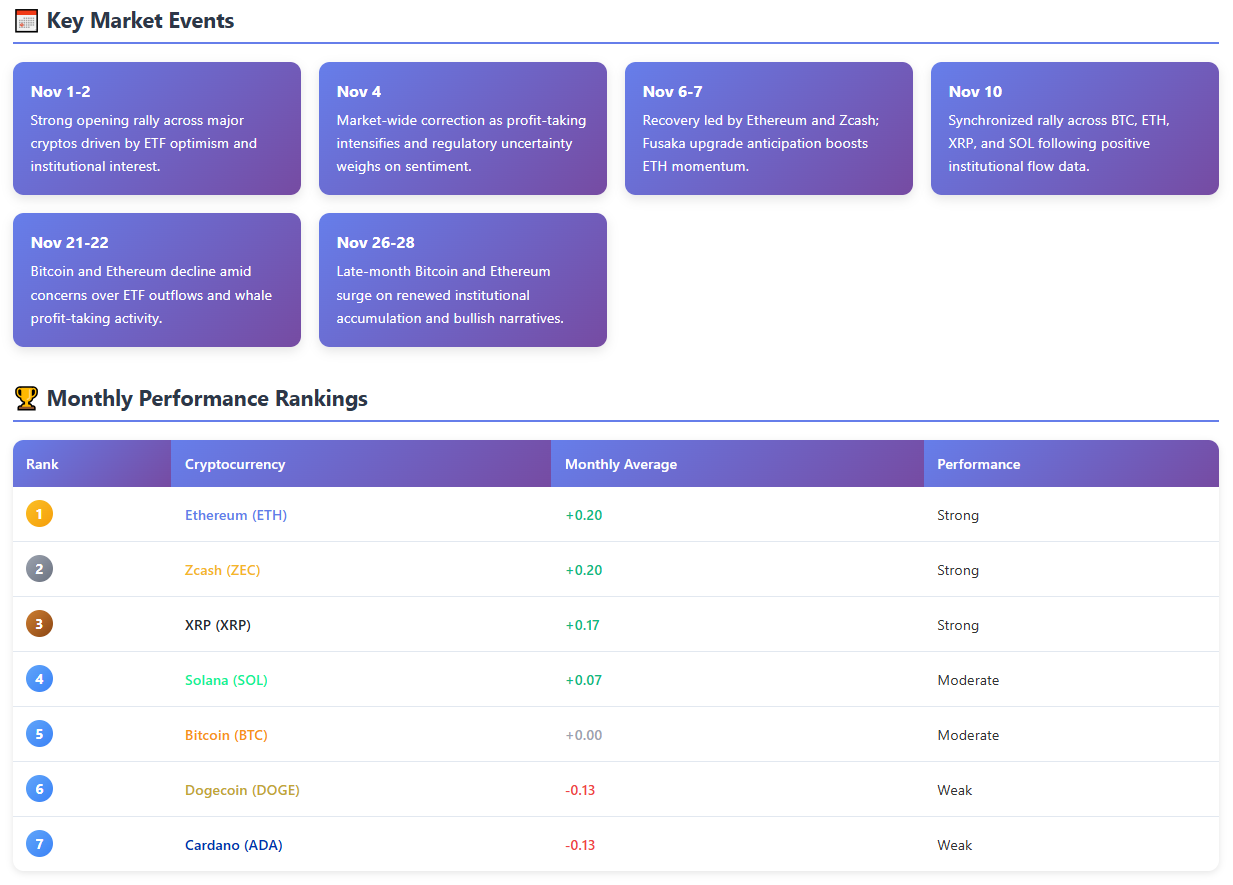This screenshot has height=885, width=1233.
Task: Click the bronze rank 3 badge
Action: [39, 624]
